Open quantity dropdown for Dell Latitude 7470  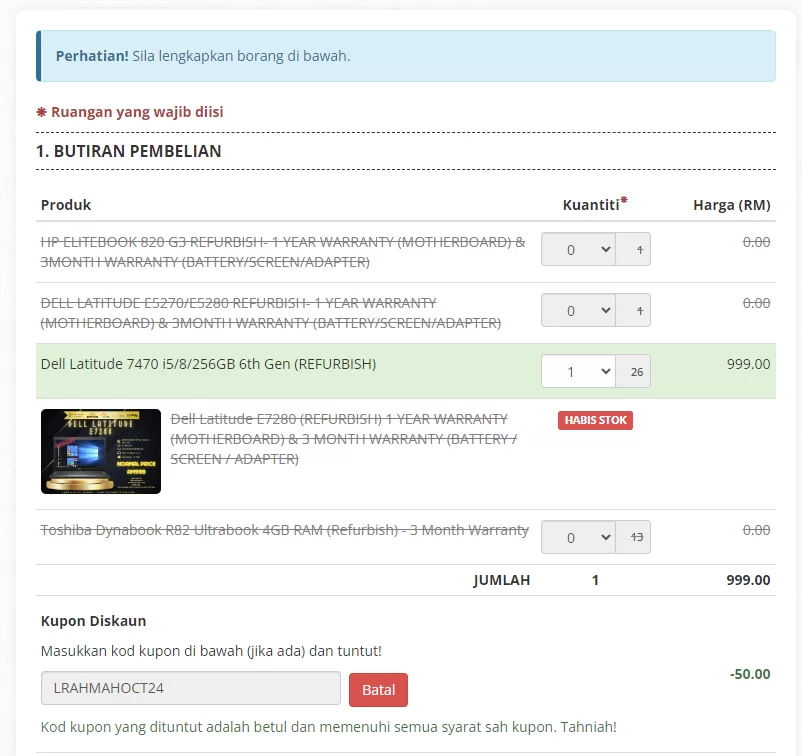(x=578, y=371)
